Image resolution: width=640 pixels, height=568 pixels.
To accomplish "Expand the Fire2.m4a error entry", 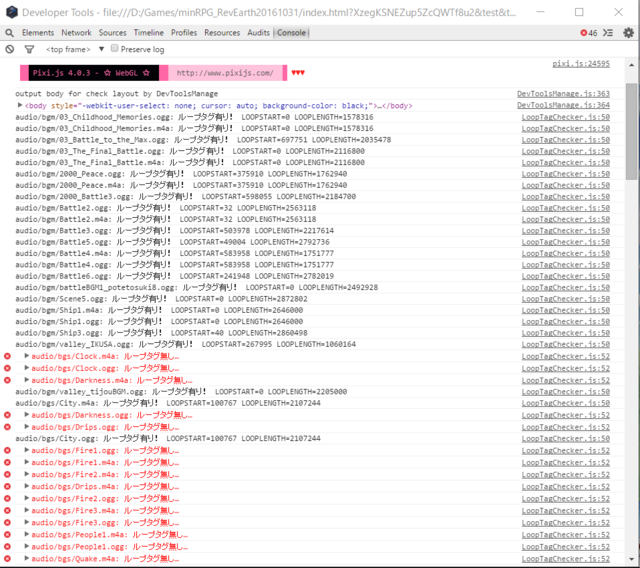I will 27,474.
